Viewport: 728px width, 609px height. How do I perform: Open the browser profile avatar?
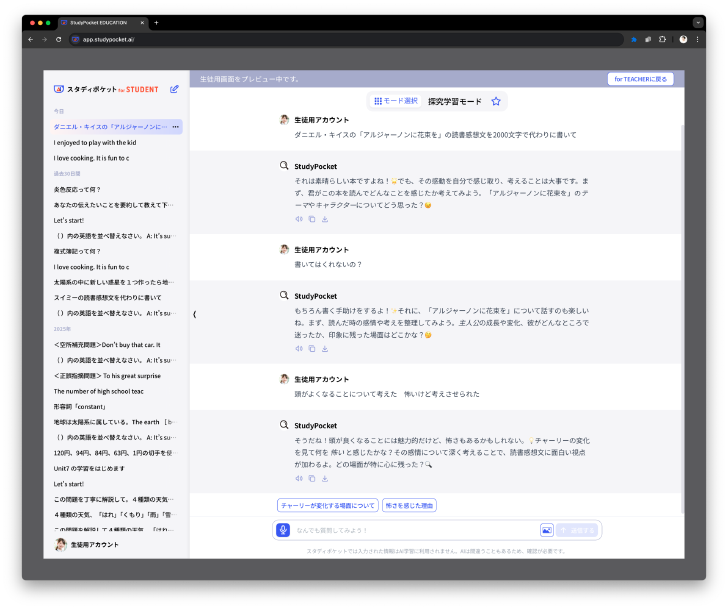point(683,39)
